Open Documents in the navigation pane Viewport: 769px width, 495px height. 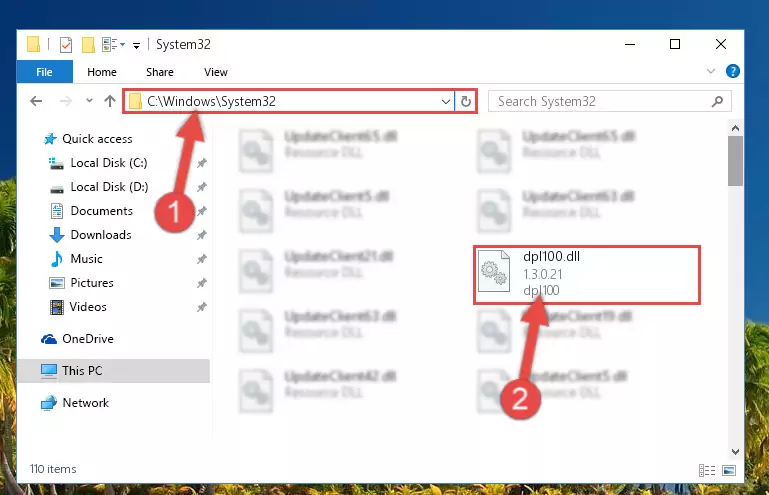(102, 211)
